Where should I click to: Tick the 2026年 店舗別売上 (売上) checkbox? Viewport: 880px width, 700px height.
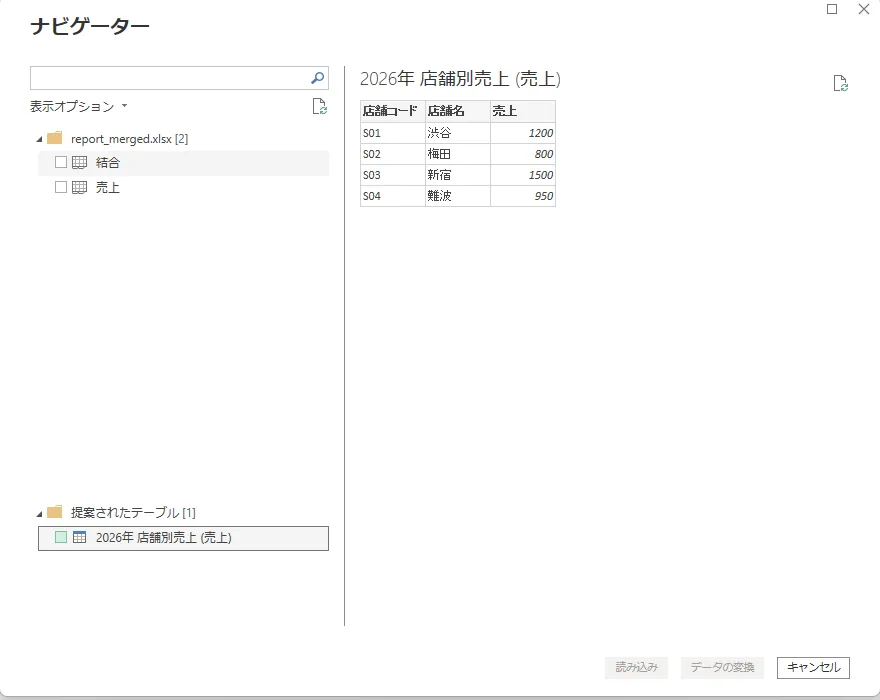[61, 537]
